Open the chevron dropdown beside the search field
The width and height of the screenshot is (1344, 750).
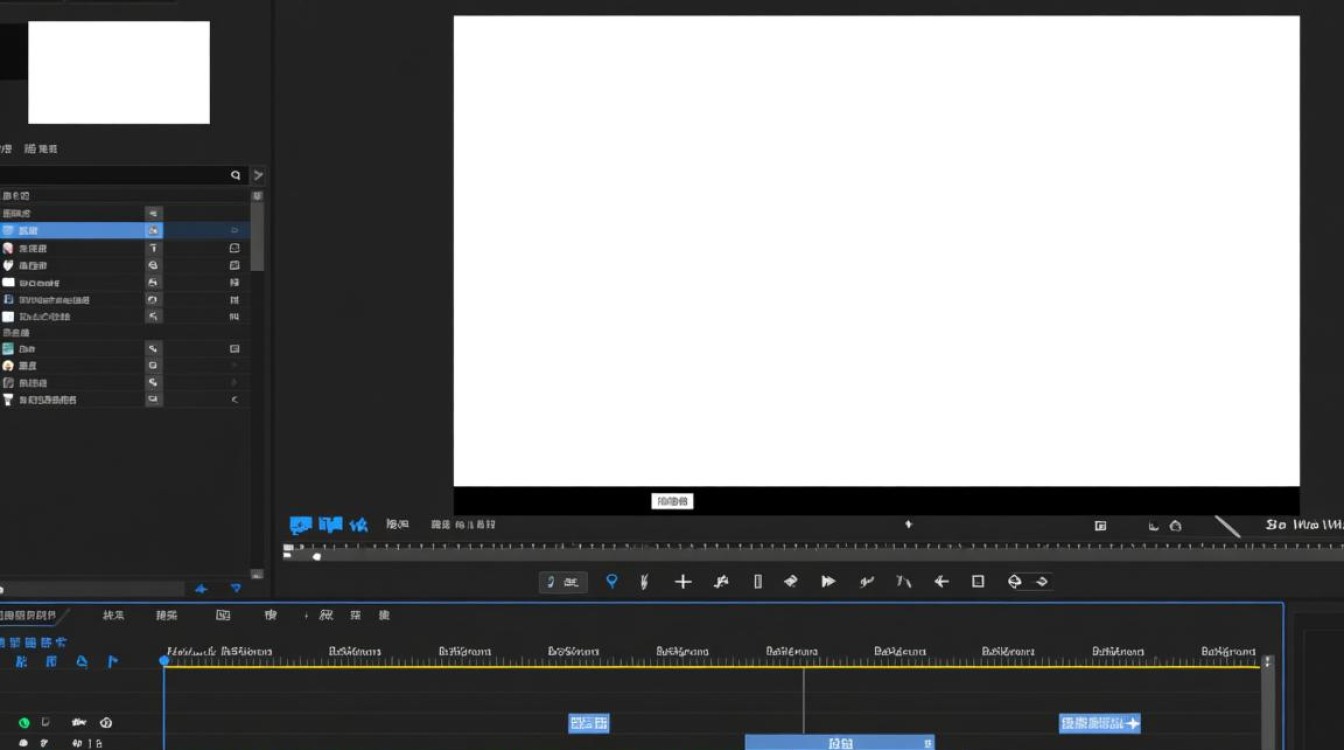(x=258, y=175)
